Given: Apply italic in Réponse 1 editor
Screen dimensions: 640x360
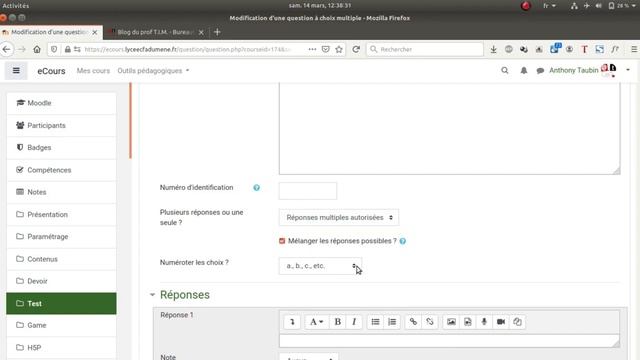Looking at the screenshot, I should click(x=354, y=322).
